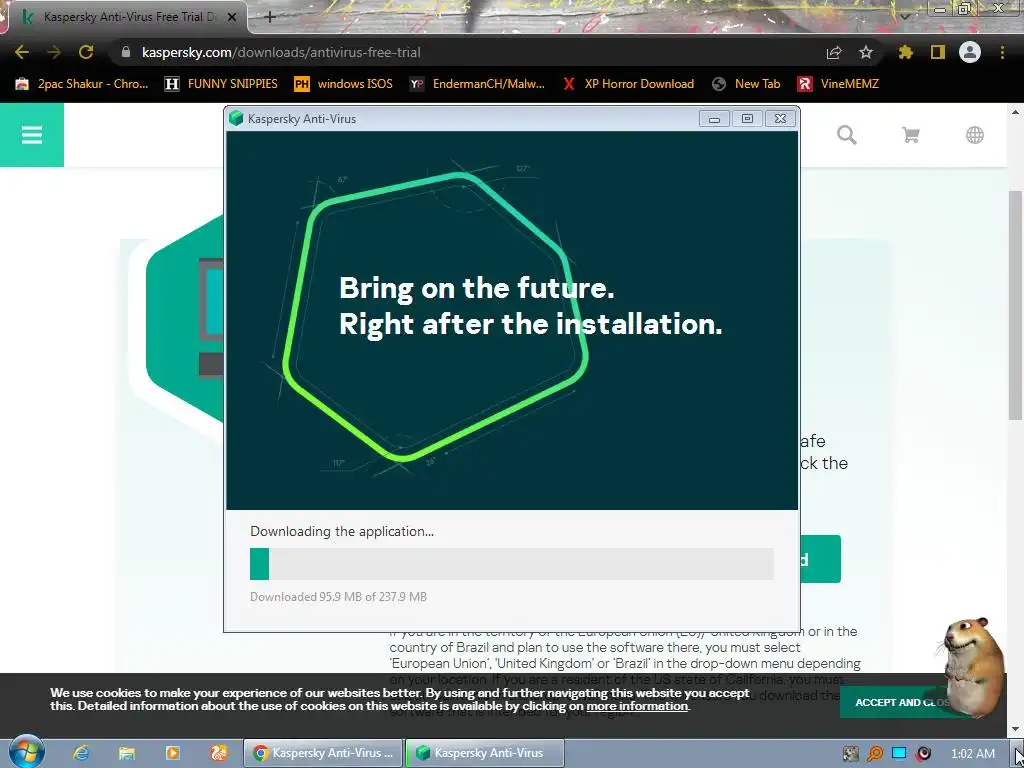Bookmark this page with the star icon

[866, 52]
